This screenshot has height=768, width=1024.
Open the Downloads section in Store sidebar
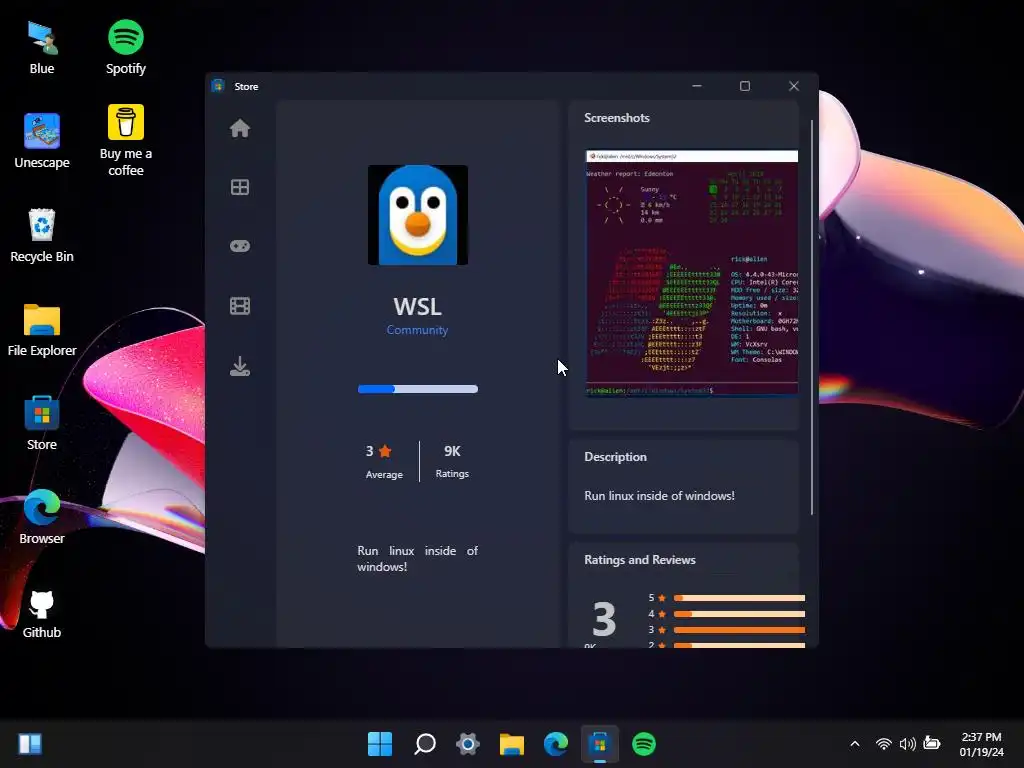[240, 366]
